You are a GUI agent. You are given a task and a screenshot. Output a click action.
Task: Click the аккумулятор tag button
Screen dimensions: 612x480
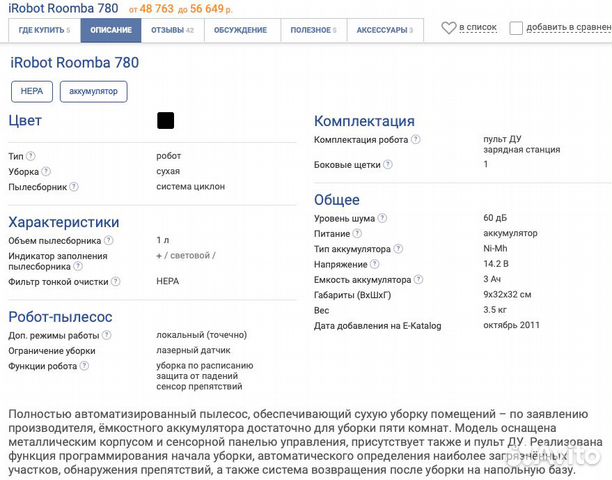pos(94,91)
